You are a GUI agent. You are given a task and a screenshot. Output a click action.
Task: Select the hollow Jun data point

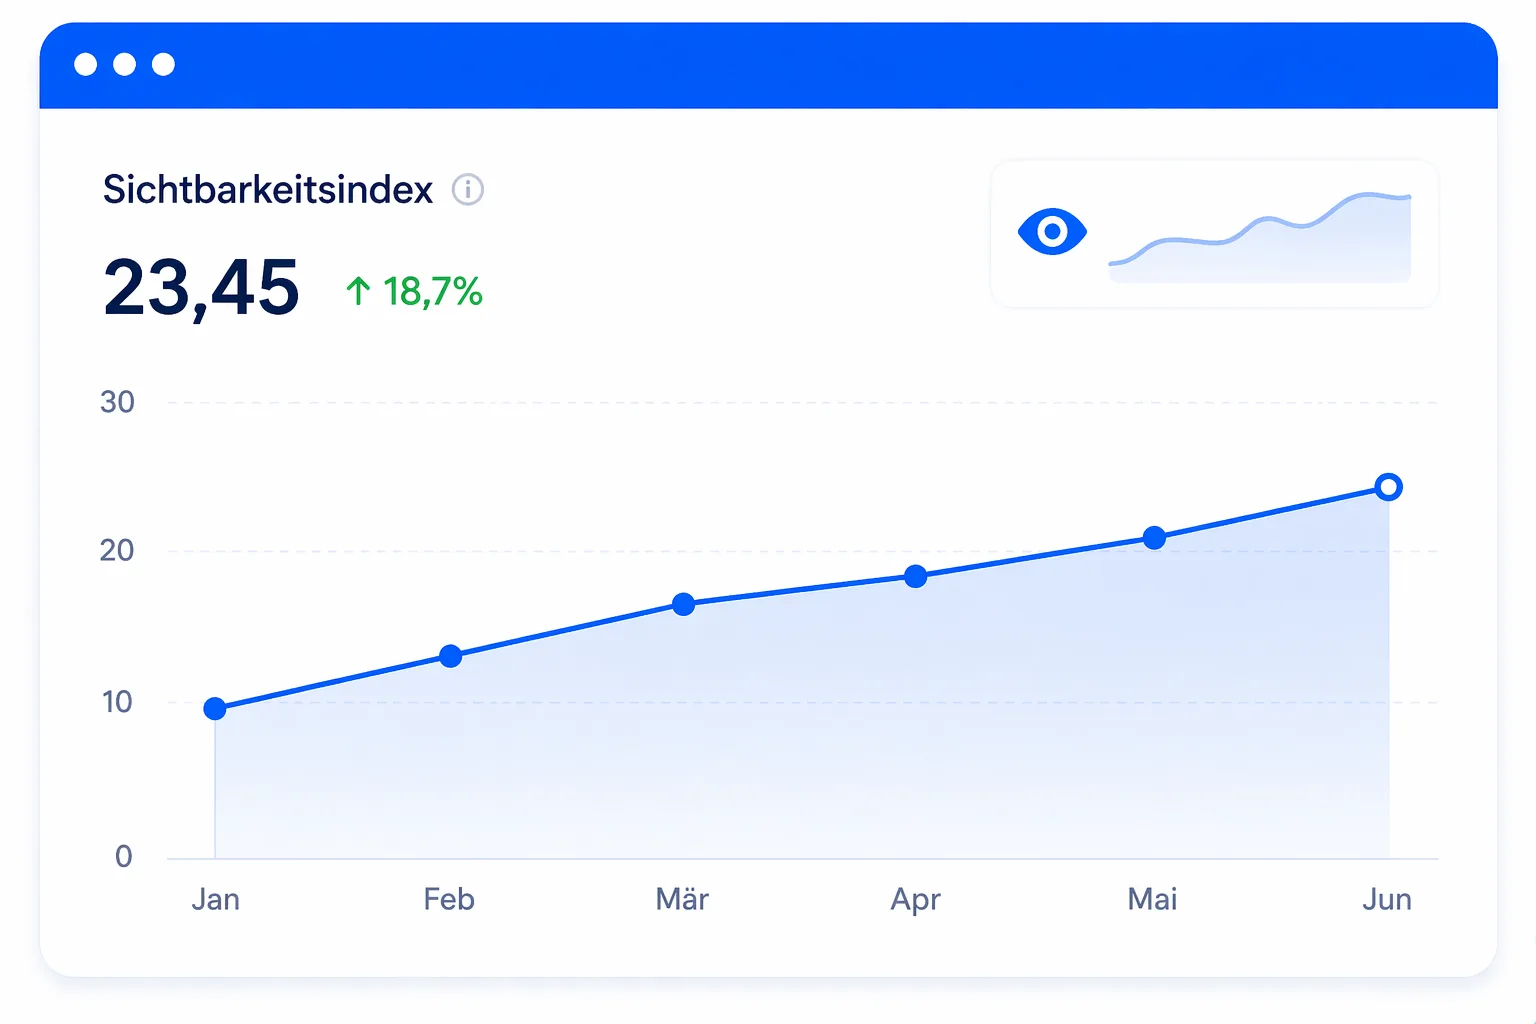click(1388, 487)
